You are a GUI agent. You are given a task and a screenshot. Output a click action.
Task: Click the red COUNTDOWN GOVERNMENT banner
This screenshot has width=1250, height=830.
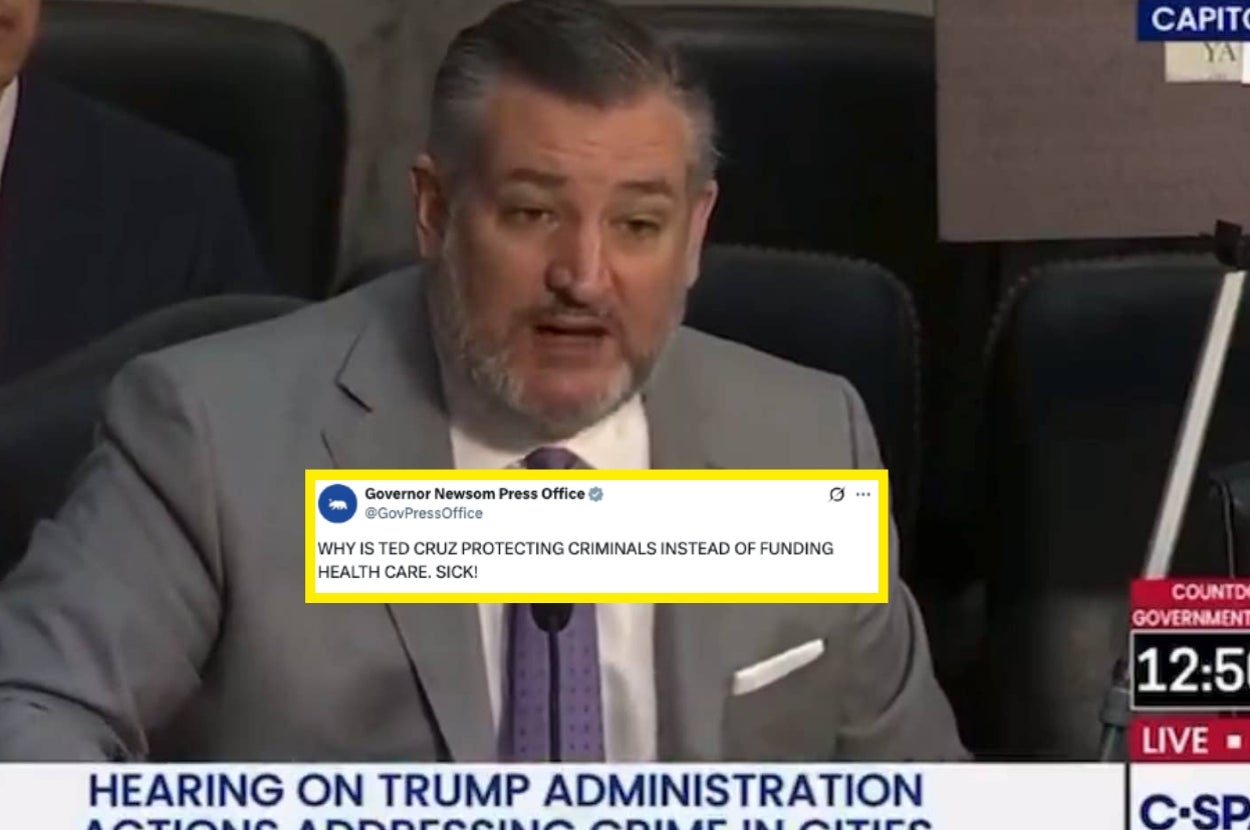[1190, 604]
